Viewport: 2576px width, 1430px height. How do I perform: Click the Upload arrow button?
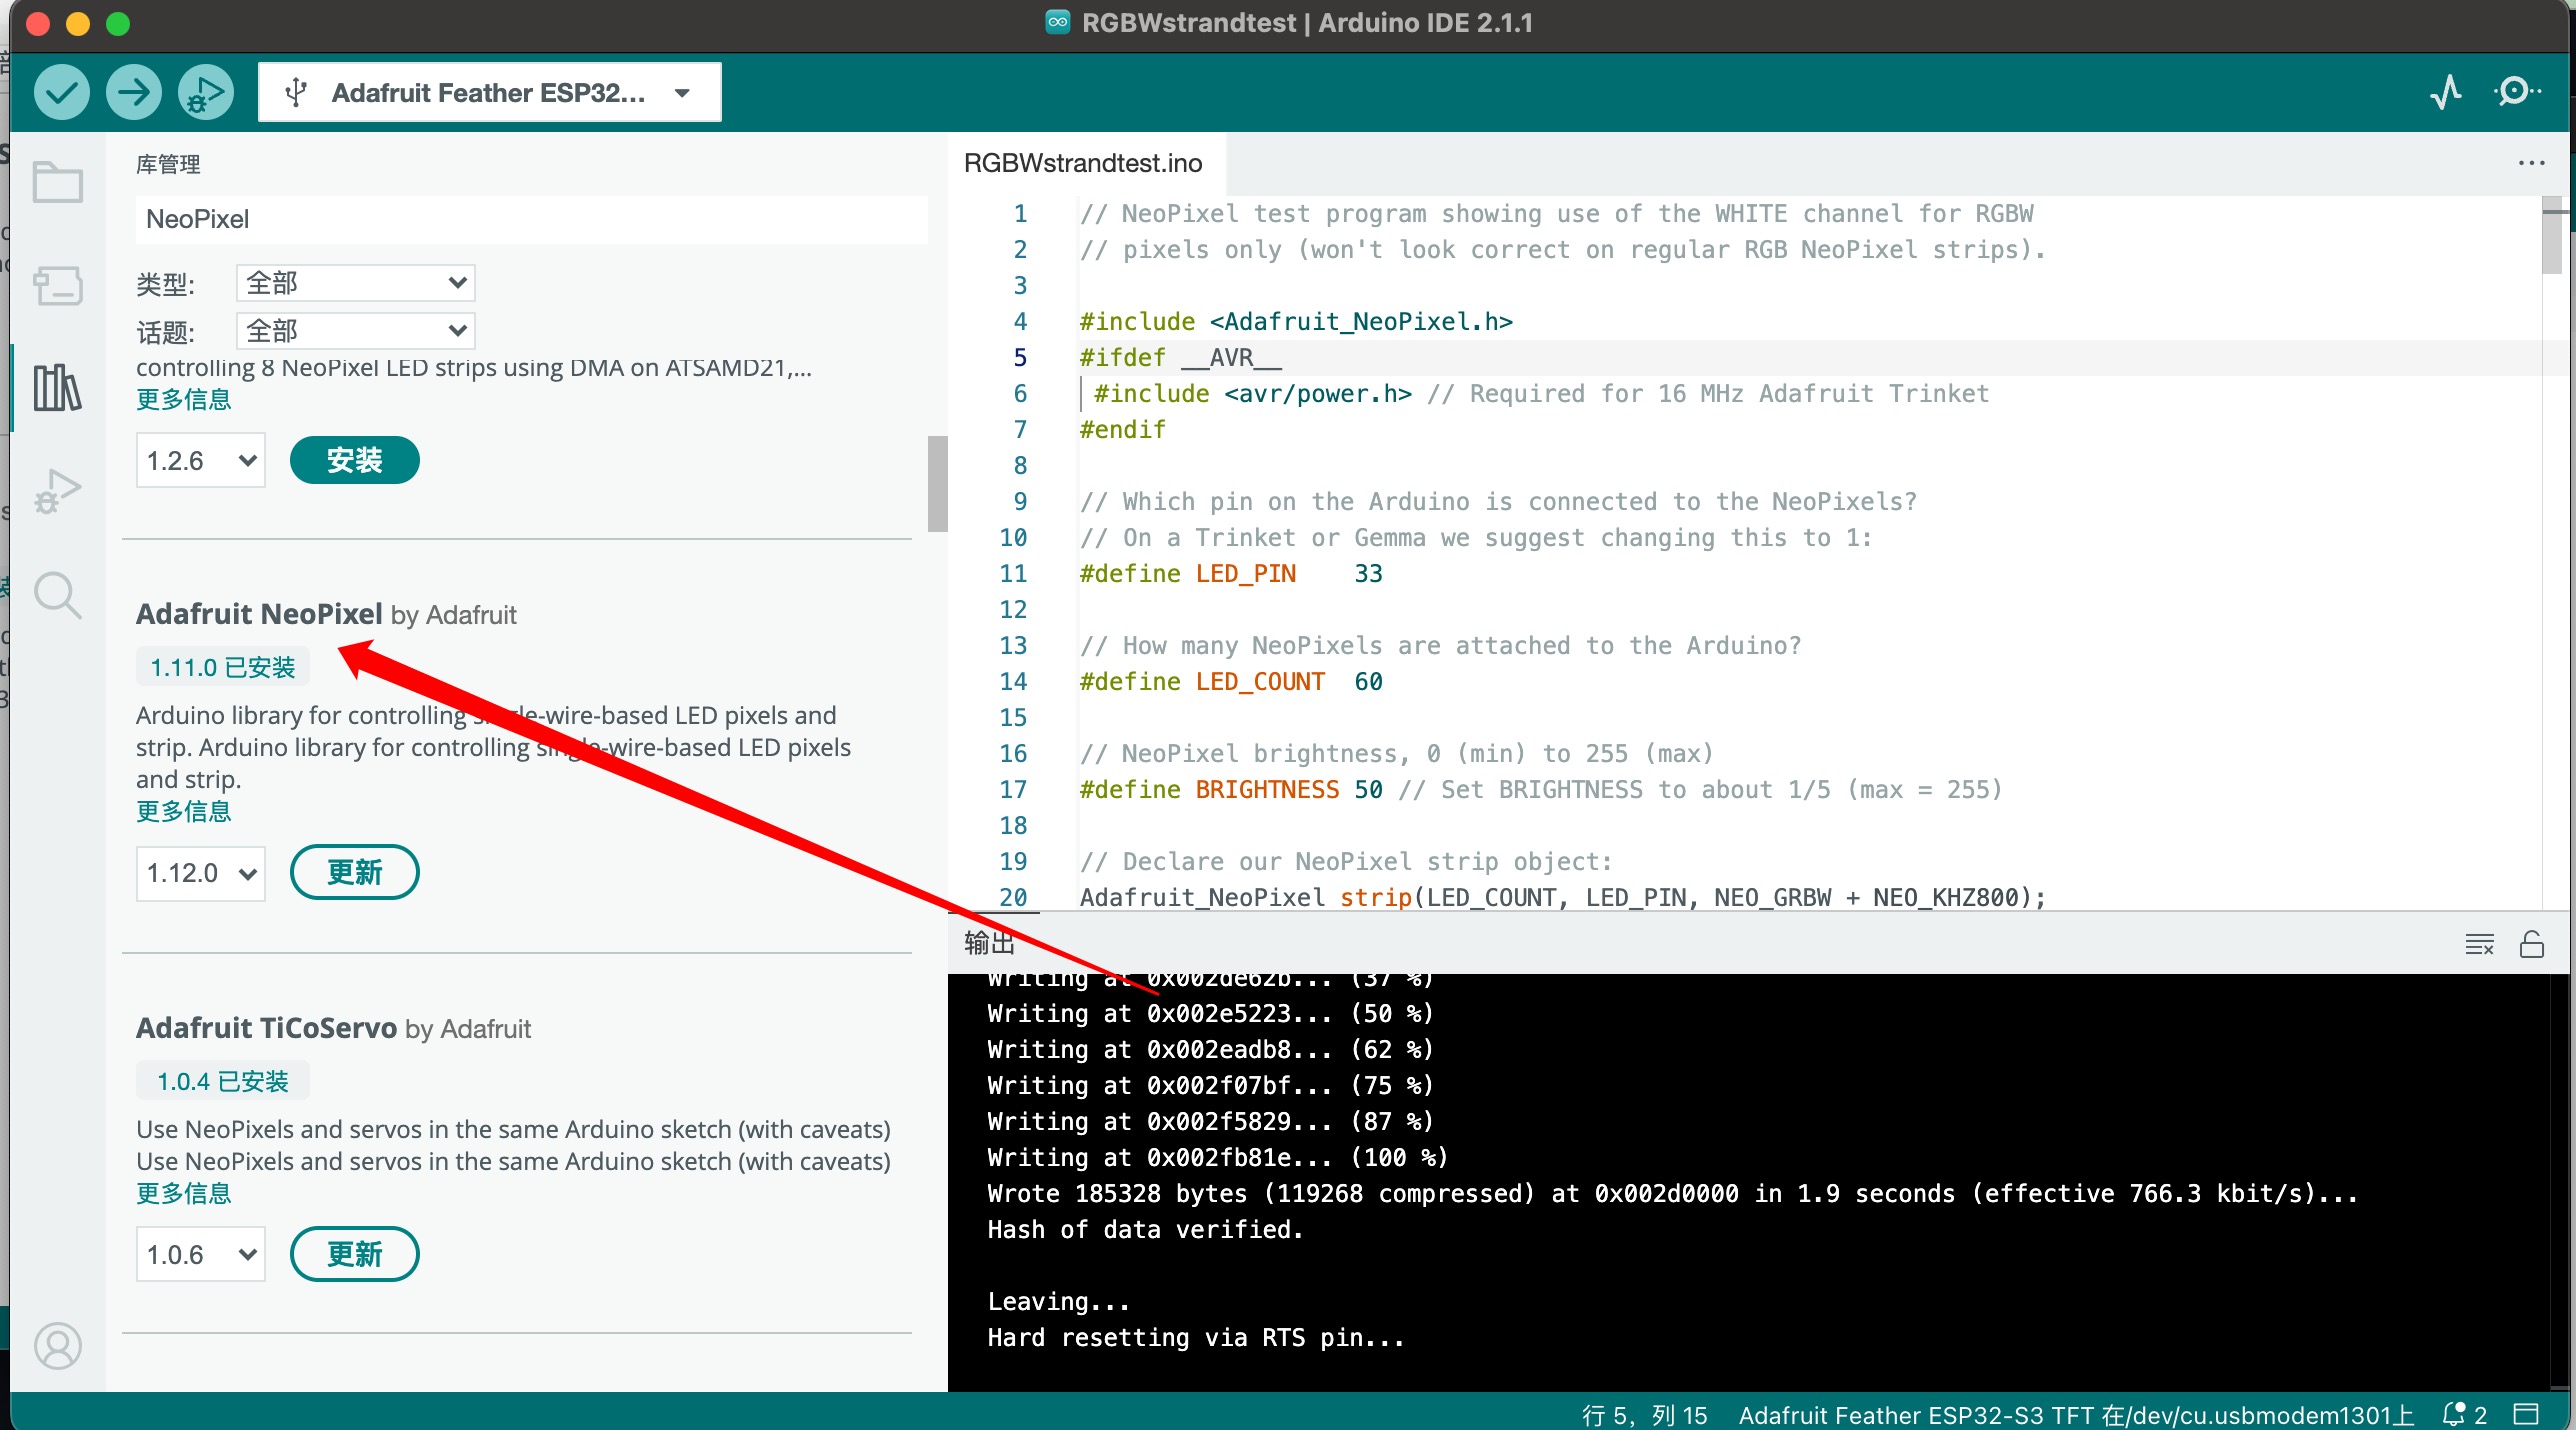tap(134, 93)
